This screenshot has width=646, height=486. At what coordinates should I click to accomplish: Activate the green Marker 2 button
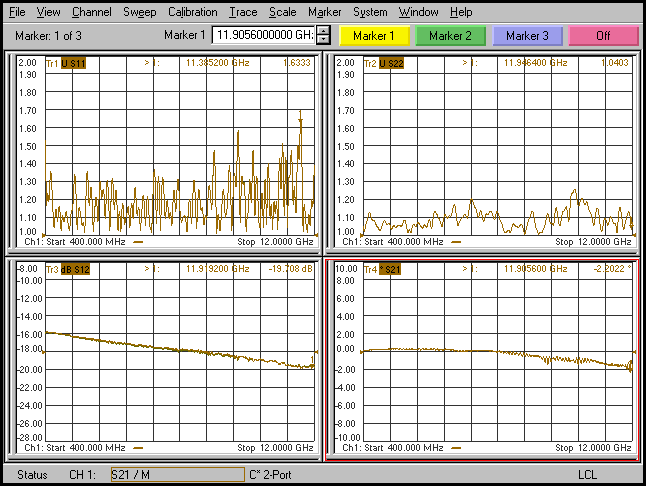coord(450,36)
